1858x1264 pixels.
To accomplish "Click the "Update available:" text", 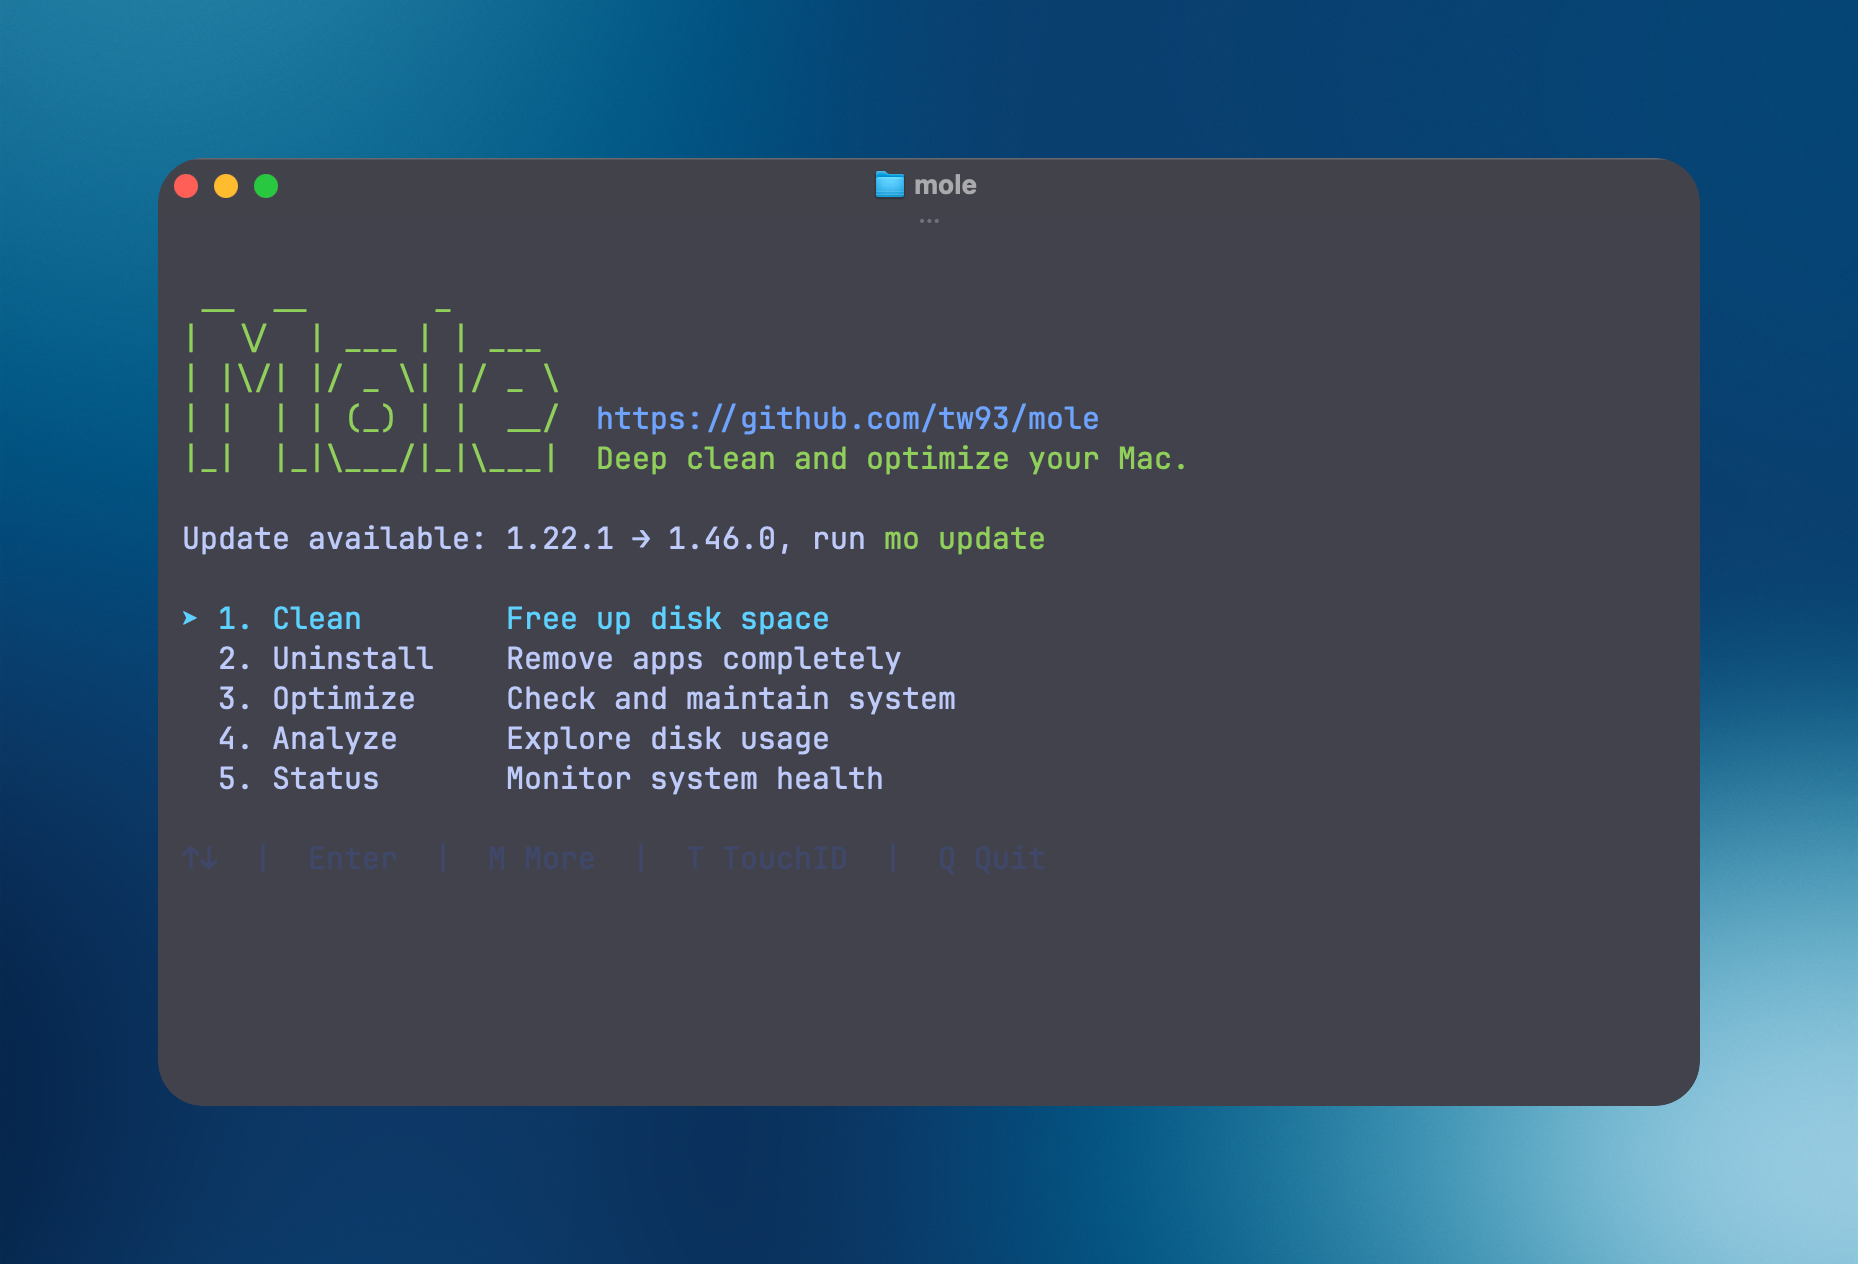I will (334, 539).
